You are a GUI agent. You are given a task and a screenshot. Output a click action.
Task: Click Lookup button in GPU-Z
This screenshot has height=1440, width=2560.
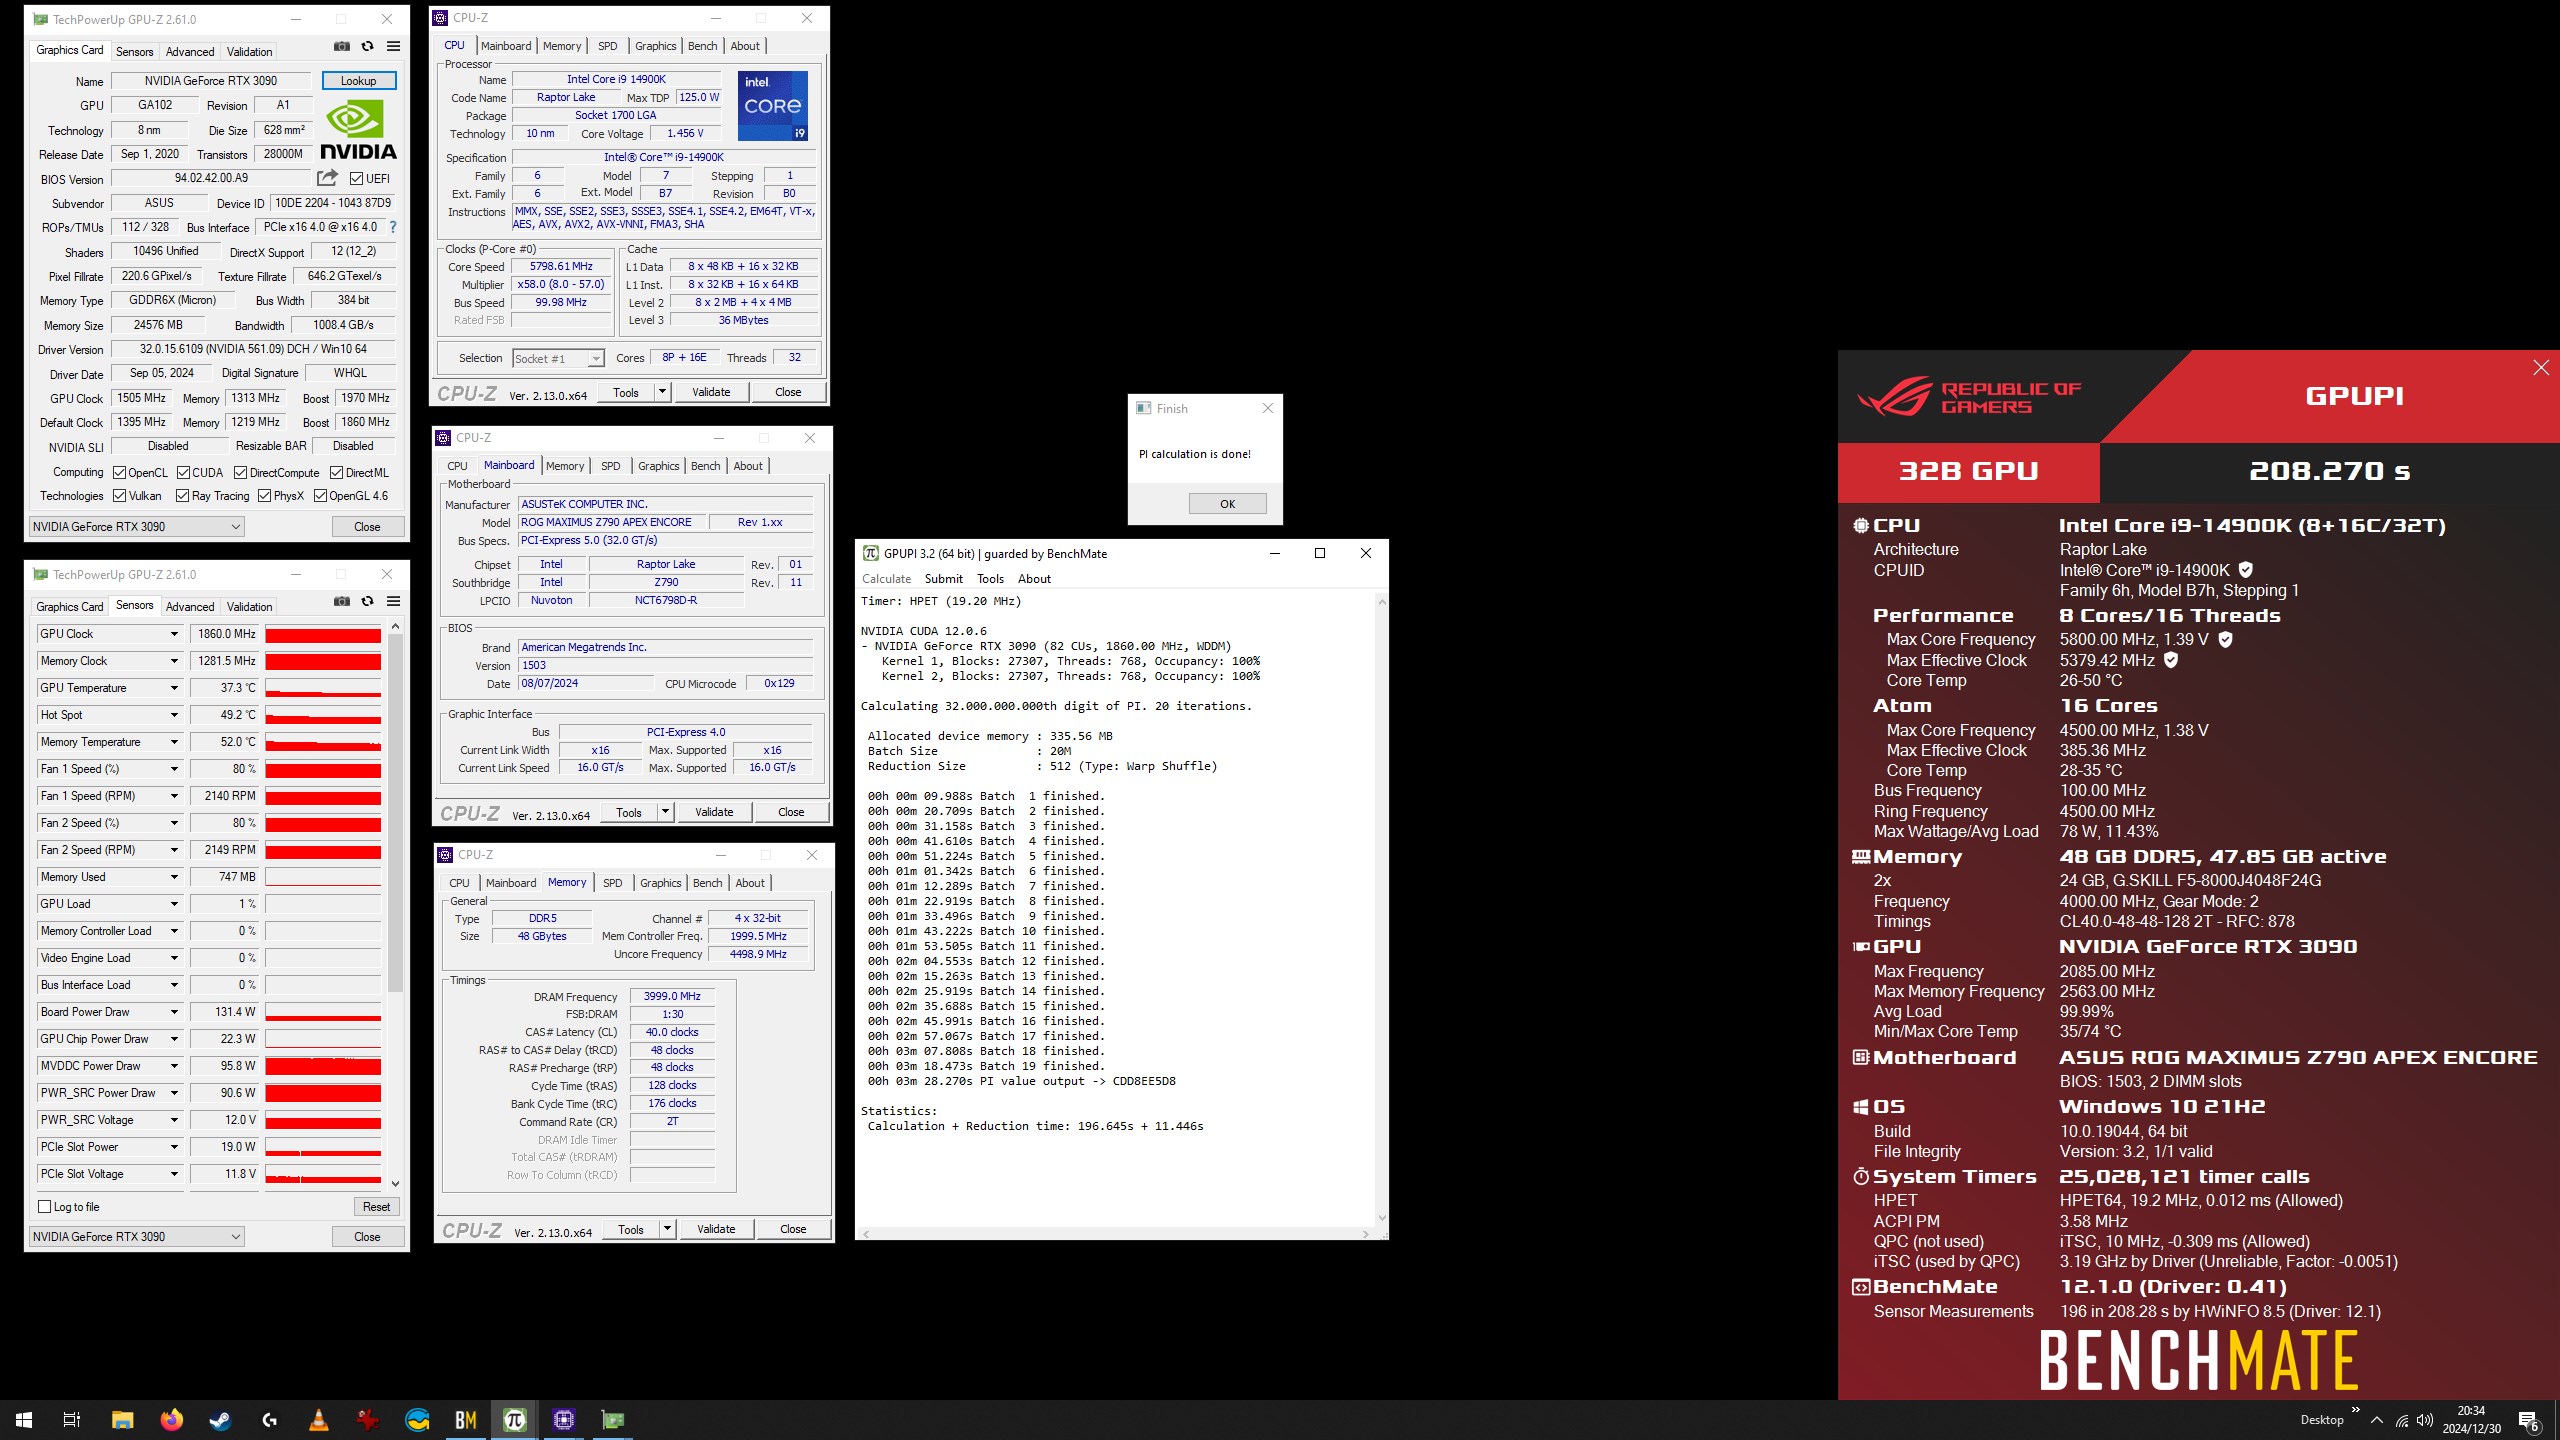click(359, 81)
